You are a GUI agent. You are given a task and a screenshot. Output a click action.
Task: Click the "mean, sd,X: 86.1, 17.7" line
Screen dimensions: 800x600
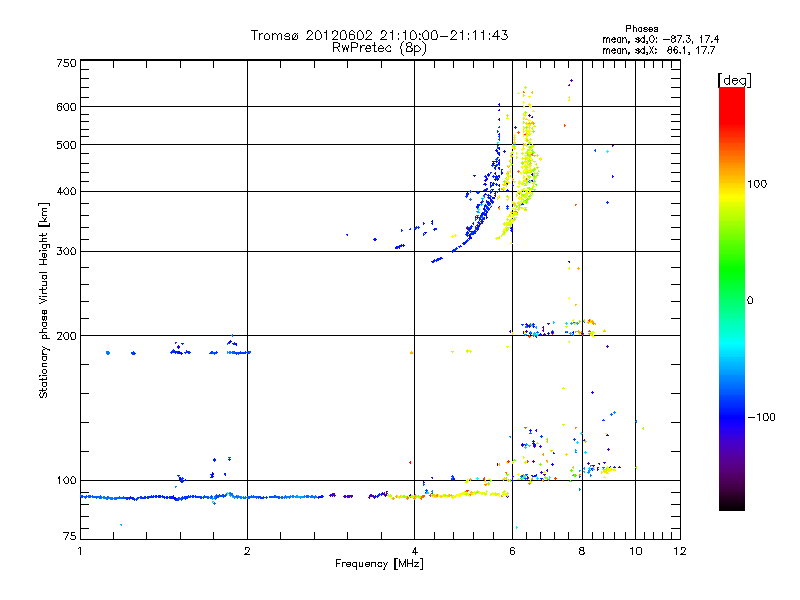(659, 50)
